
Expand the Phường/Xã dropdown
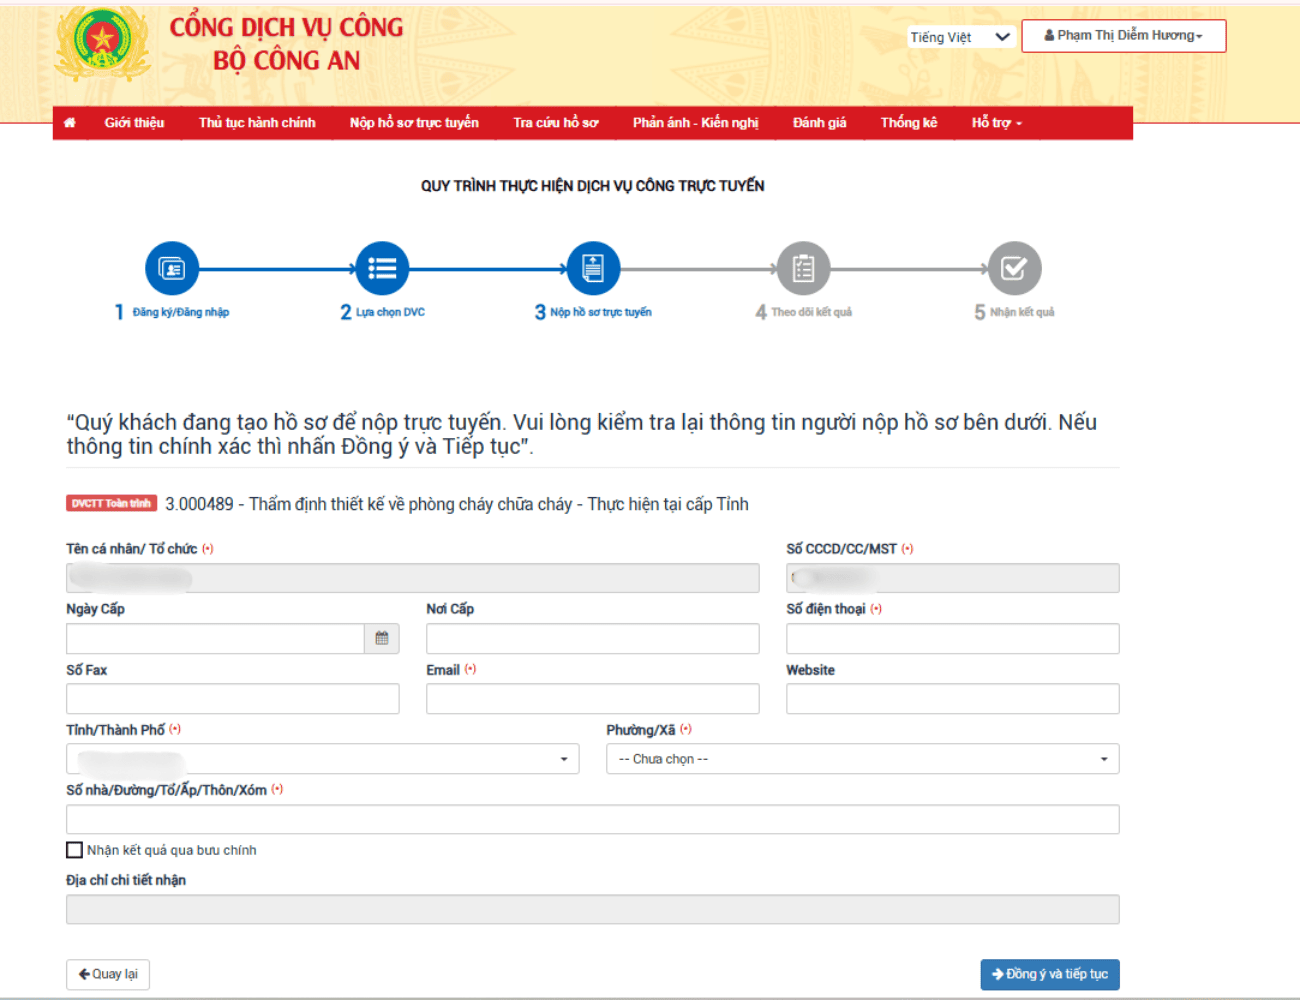point(862,759)
